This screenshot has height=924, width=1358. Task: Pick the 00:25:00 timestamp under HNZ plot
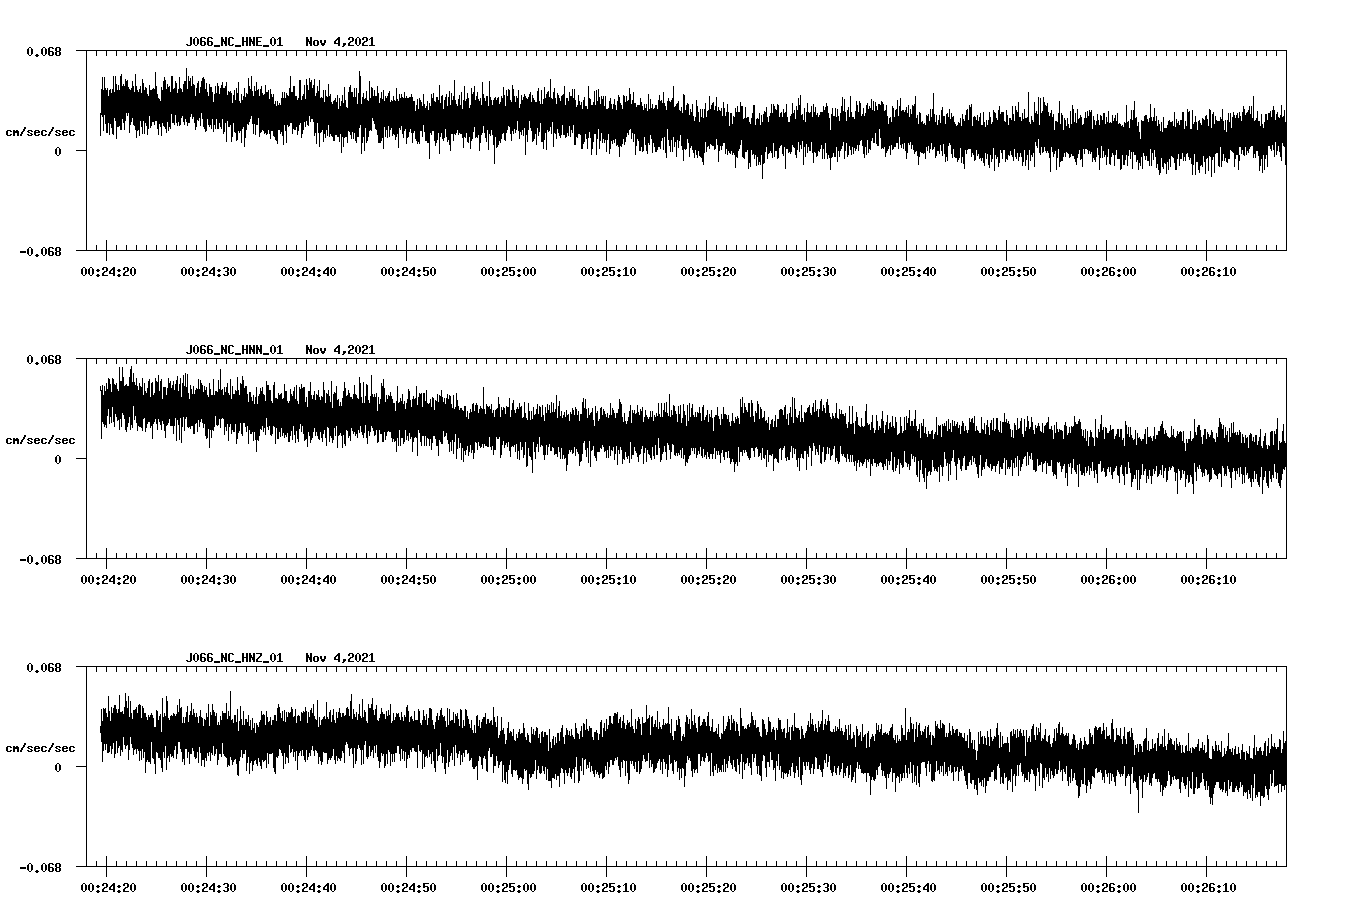click(508, 888)
